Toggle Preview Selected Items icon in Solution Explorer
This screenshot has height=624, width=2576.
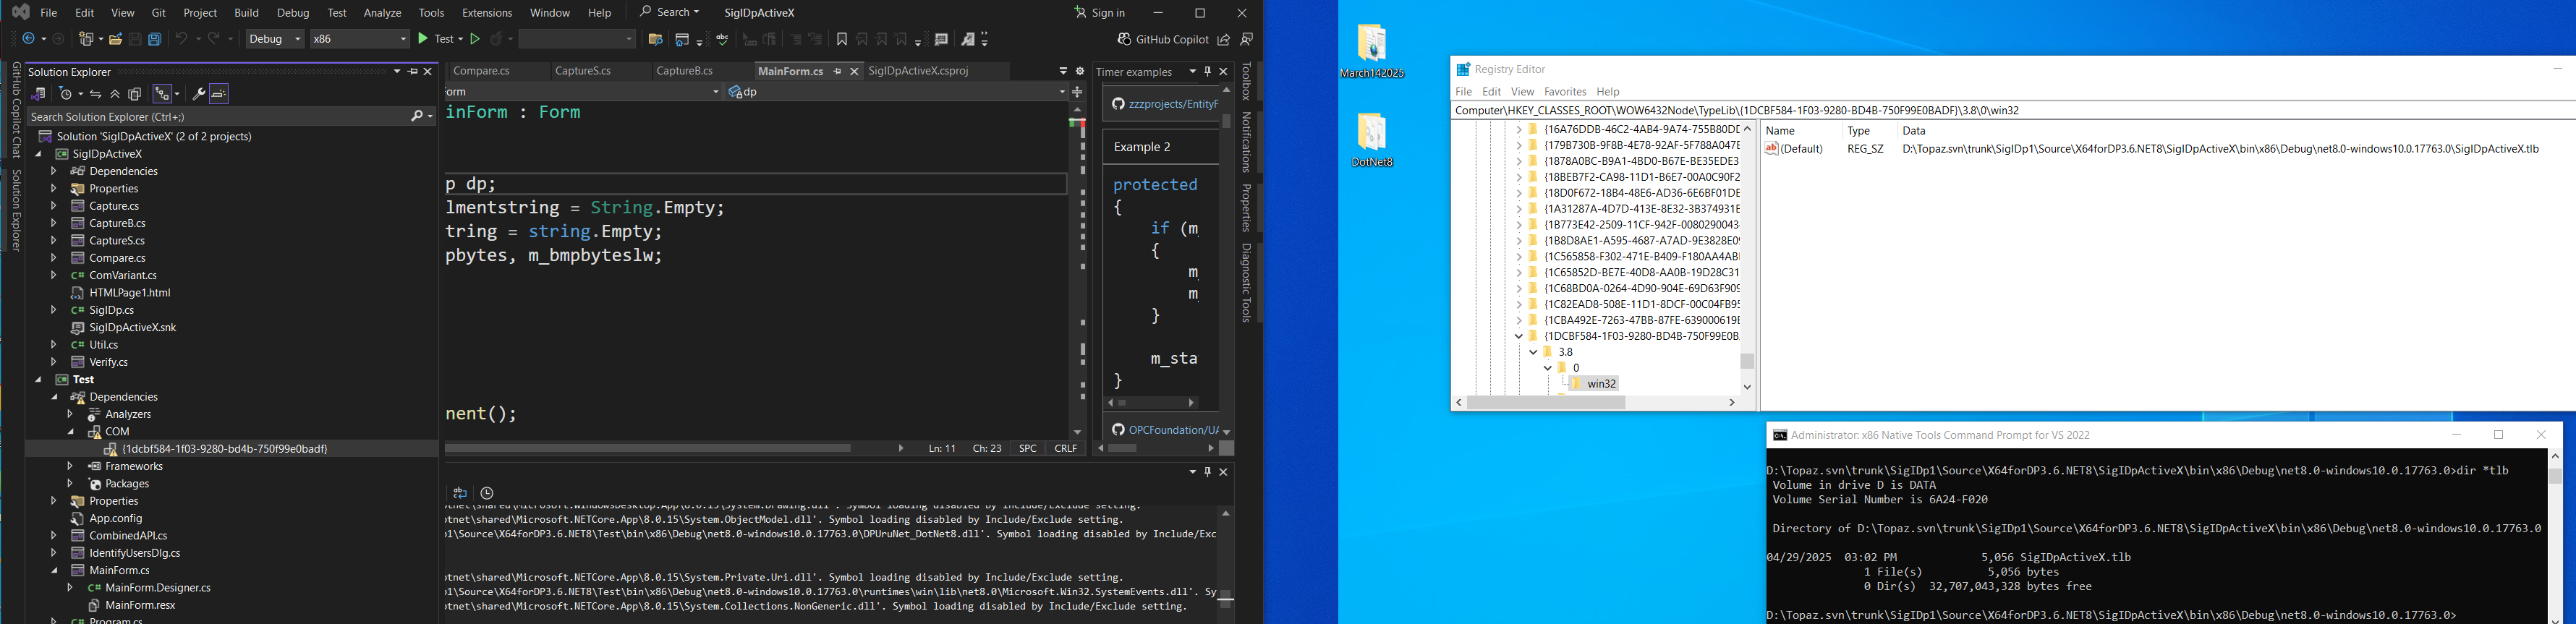pos(220,94)
